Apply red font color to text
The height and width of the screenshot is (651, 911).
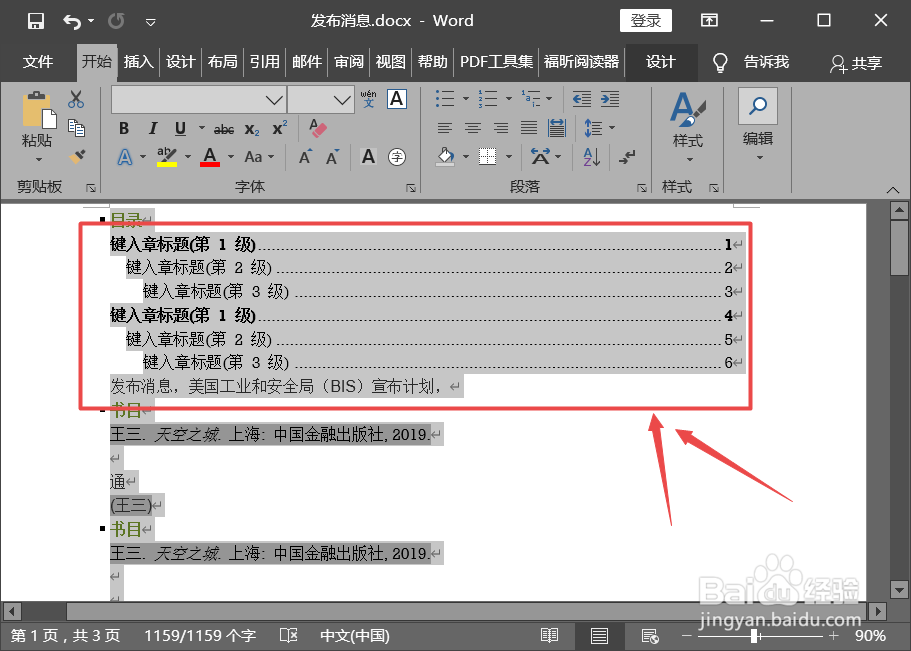[x=209, y=158]
